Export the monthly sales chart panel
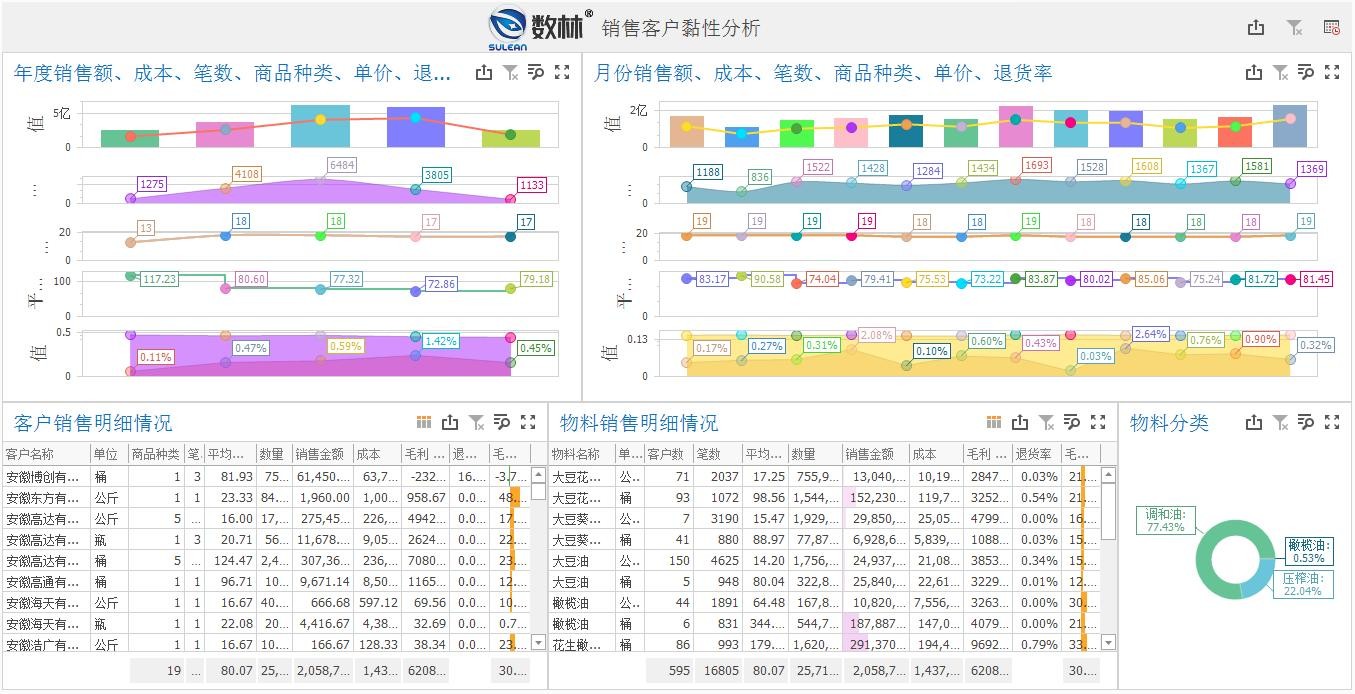Screen dimensions: 1355x694 (1254, 72)
